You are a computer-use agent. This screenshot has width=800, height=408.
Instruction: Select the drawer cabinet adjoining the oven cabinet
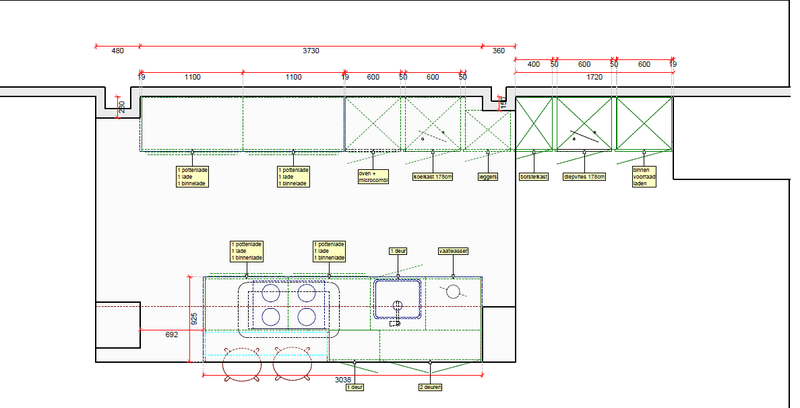click(293, 124)
